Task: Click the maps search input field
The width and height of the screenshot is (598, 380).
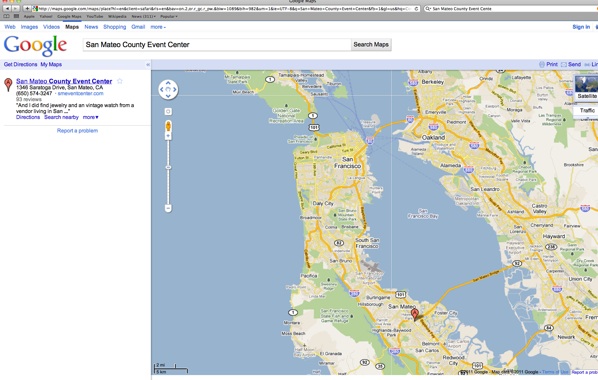Action: click(217, 44)
